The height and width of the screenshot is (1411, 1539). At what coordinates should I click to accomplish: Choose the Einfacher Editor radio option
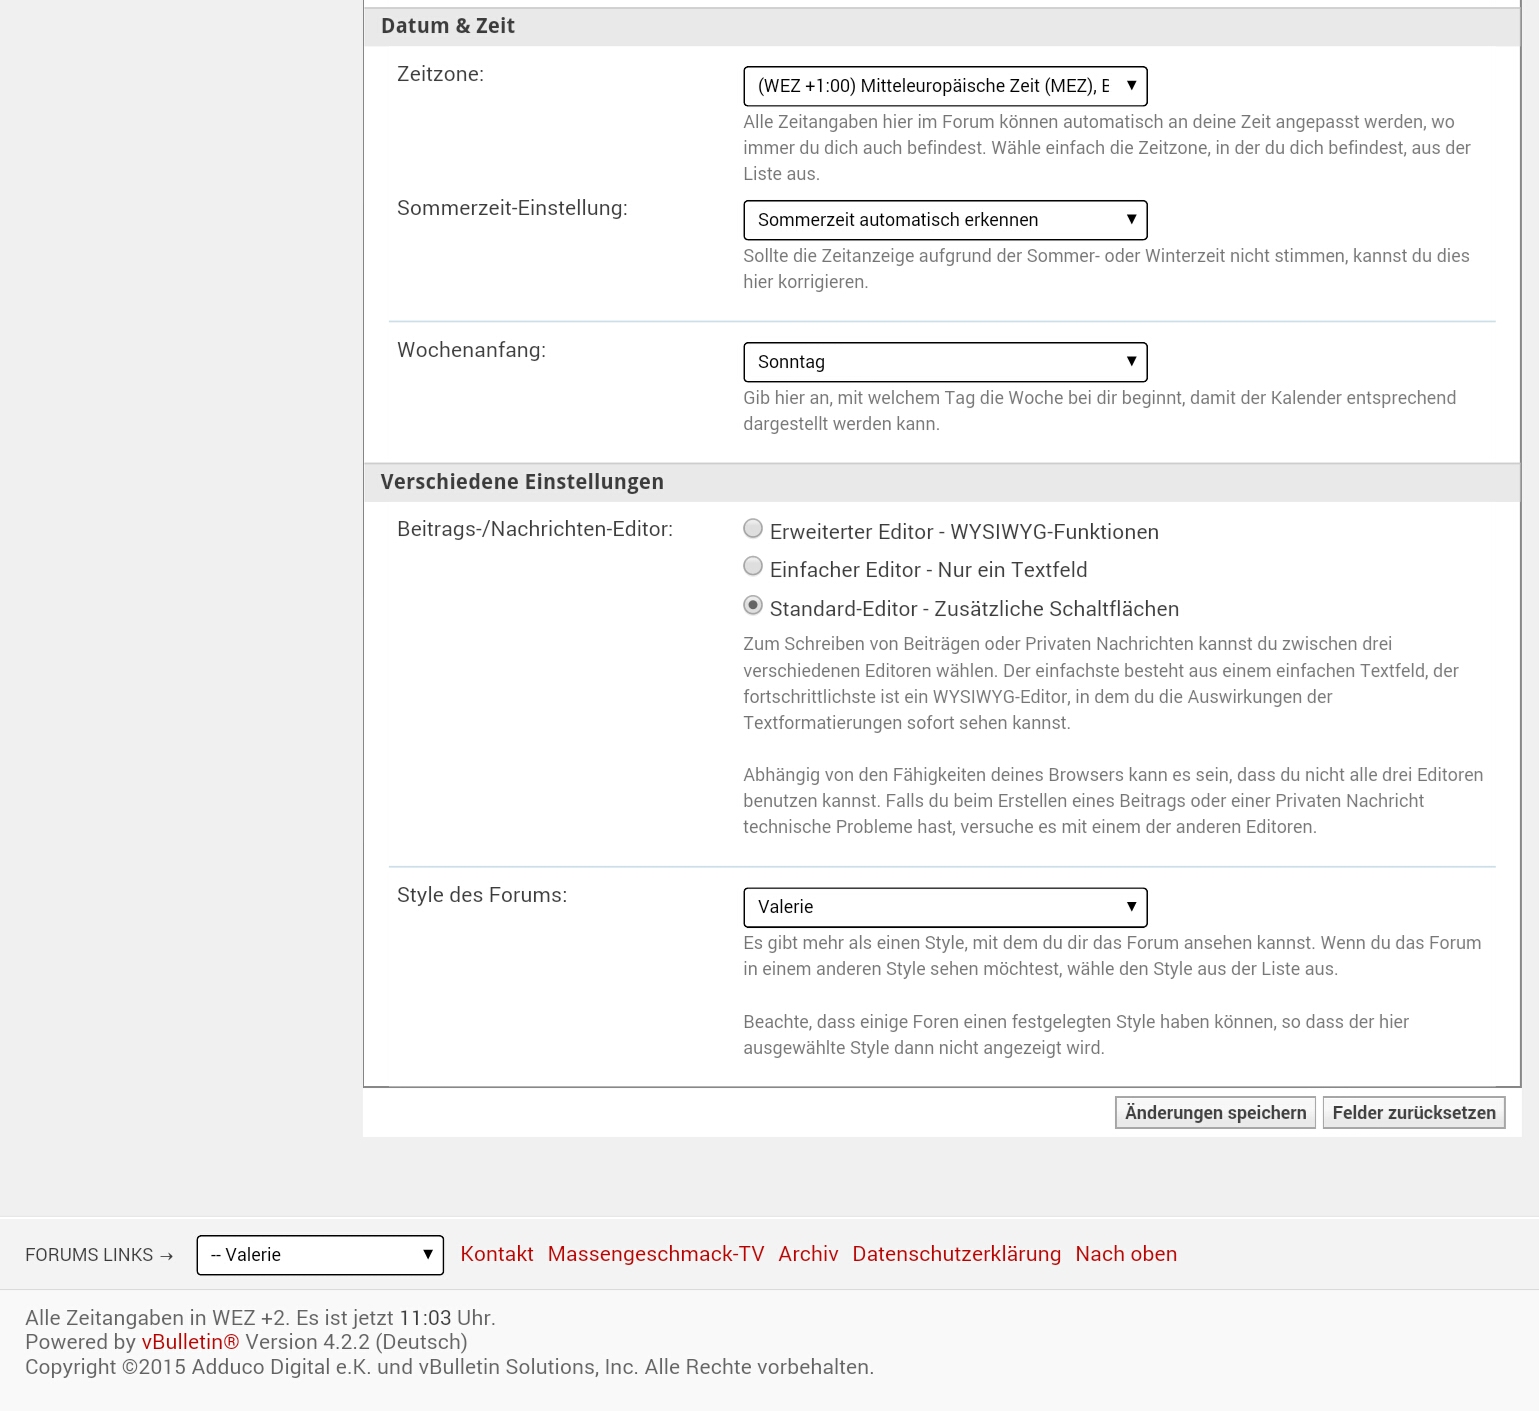753,567
